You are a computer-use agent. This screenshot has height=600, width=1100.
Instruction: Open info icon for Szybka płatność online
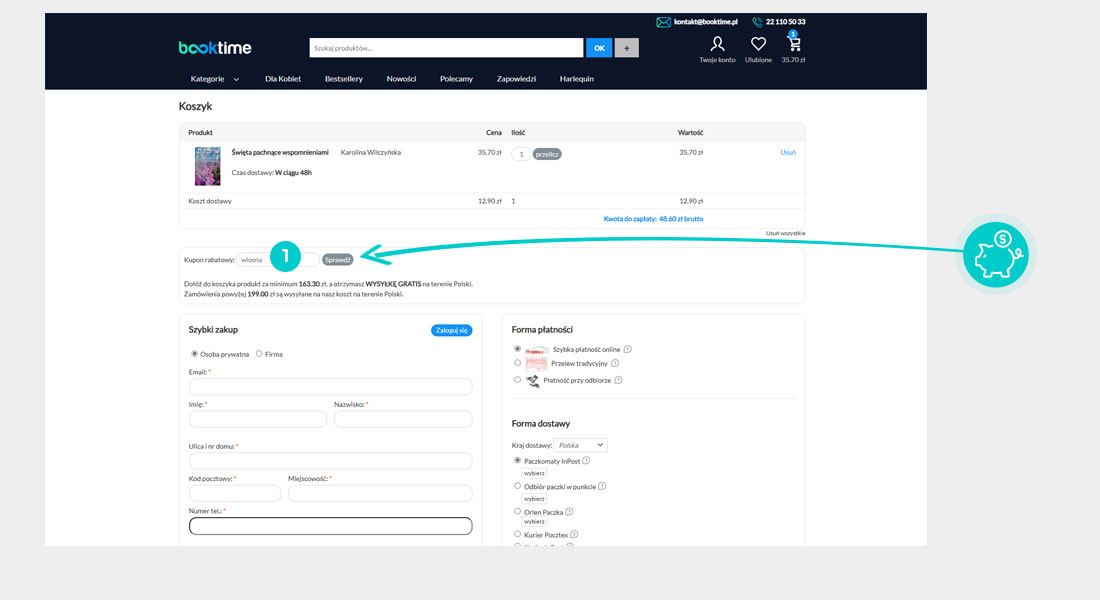(627, 349)
